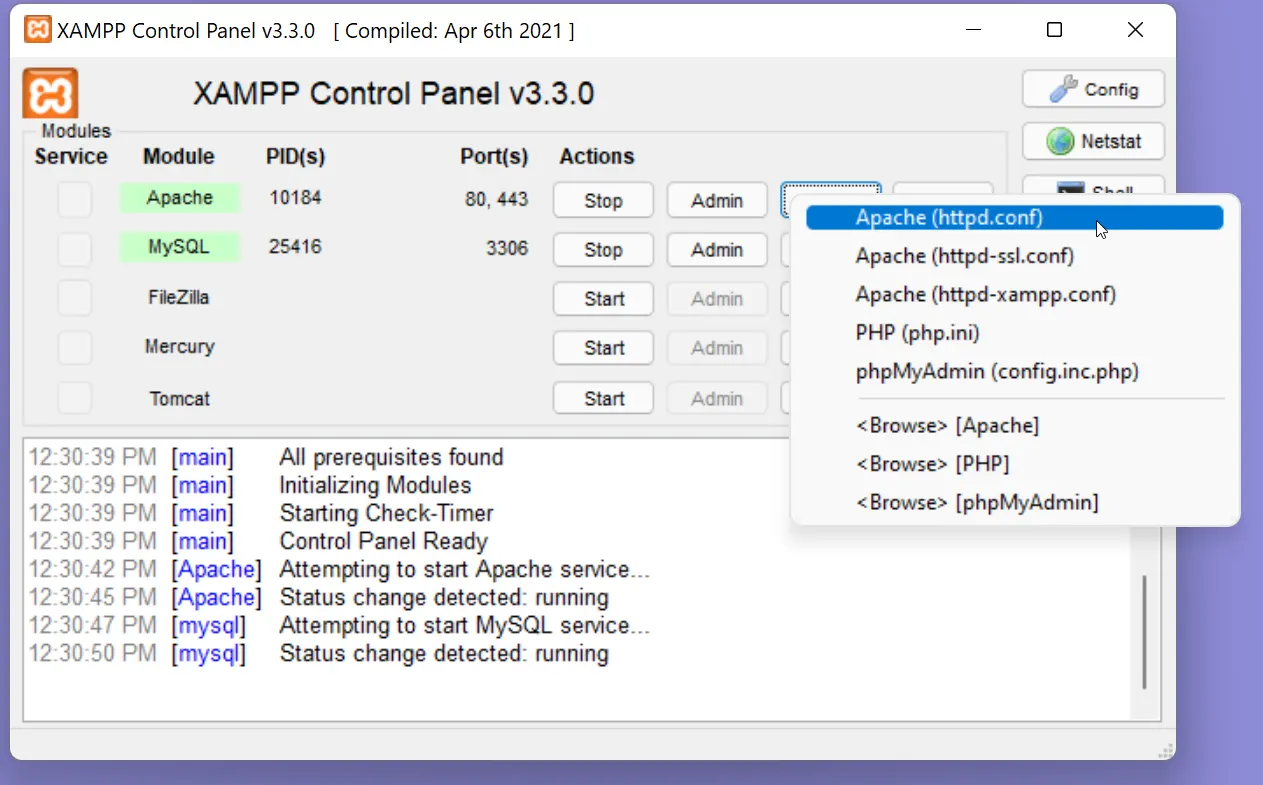Open the MySQL Admin page
The width and height of the screenshot is (1263, 785).
(716, 249)
